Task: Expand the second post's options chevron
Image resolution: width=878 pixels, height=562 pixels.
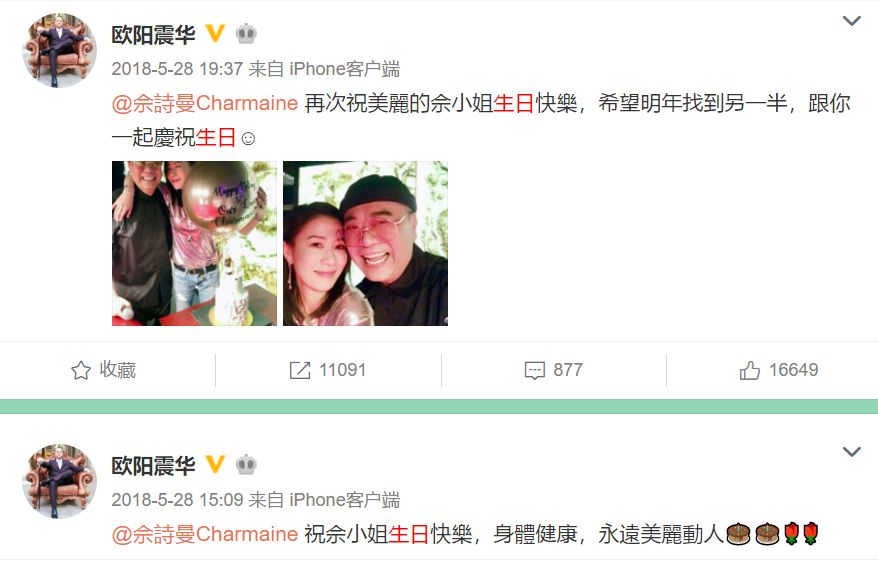Action: click(852, 452)
